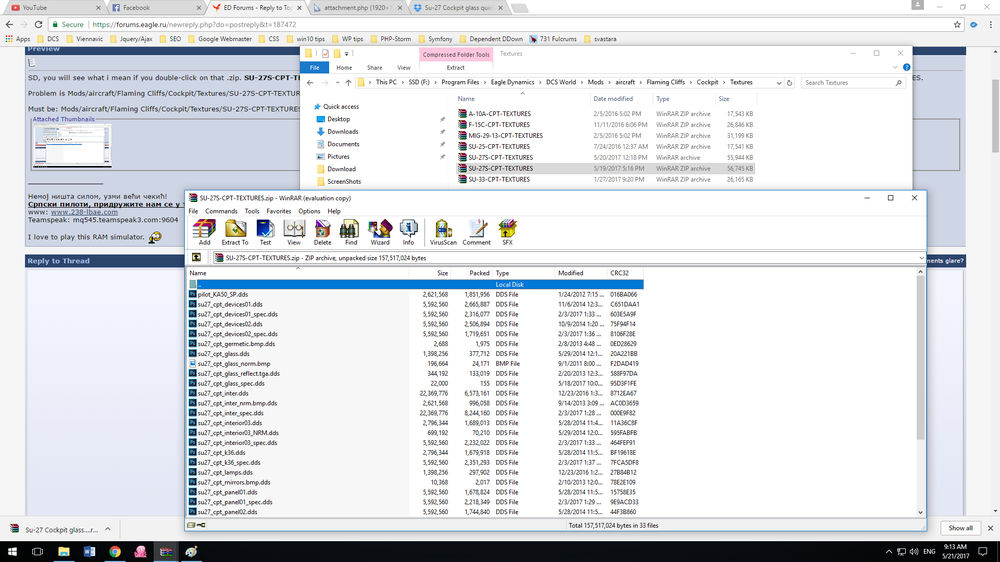Screen dimensions: 1000x562
Task: Open the Google Webmaster bookmark
Action: click(219, 39)
